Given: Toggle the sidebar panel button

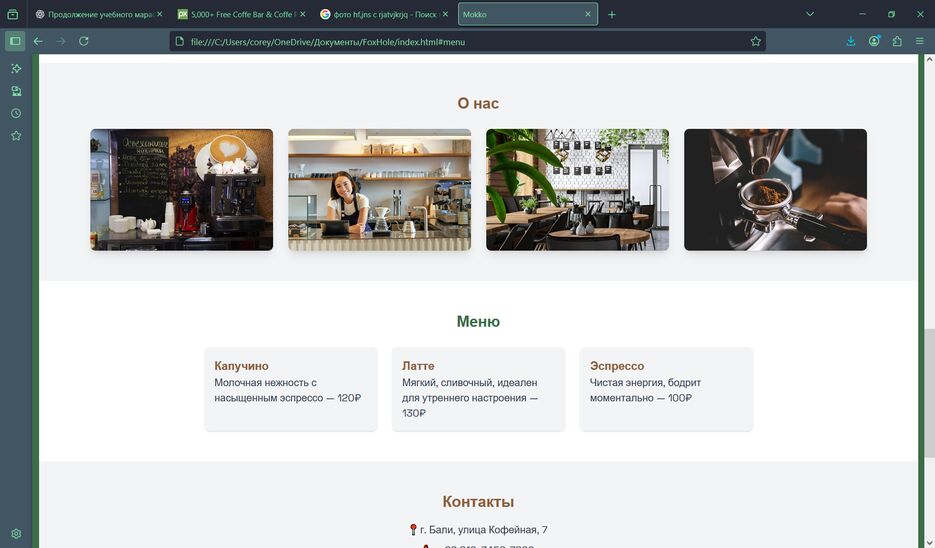Looking at the screenshot, I should coord(16,41).
